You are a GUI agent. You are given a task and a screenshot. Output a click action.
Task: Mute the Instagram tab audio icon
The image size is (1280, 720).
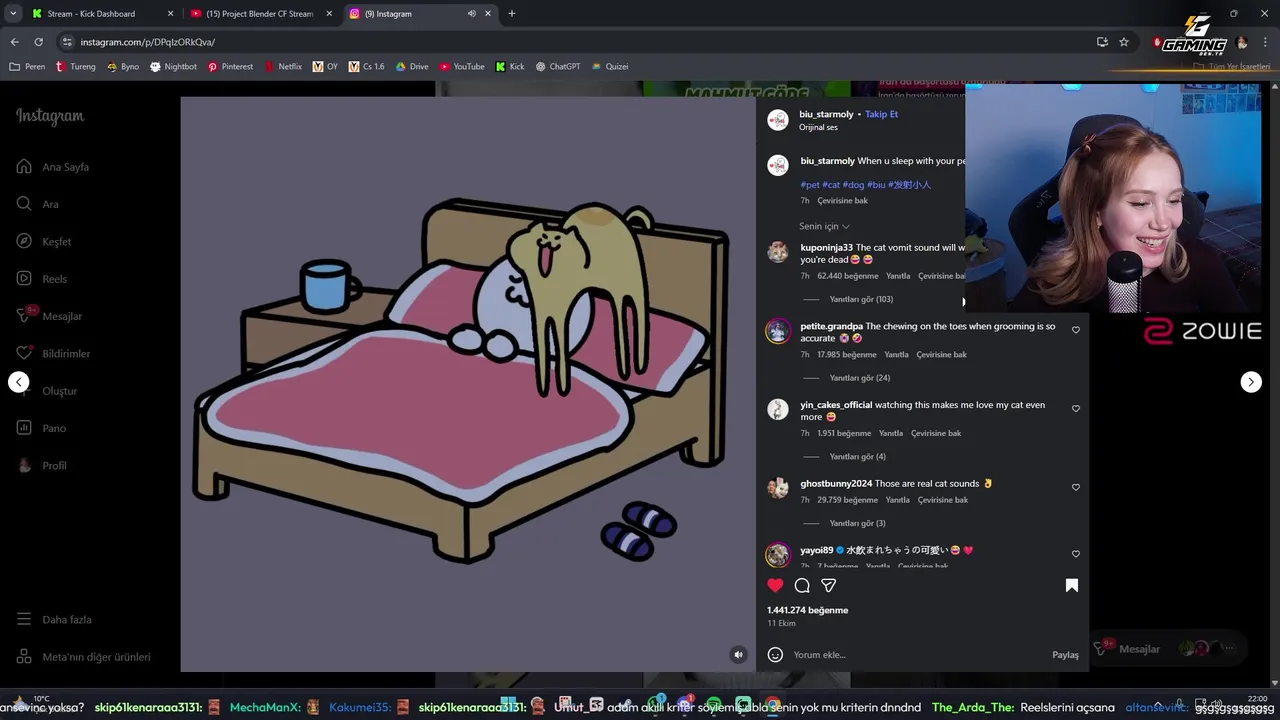471,14
